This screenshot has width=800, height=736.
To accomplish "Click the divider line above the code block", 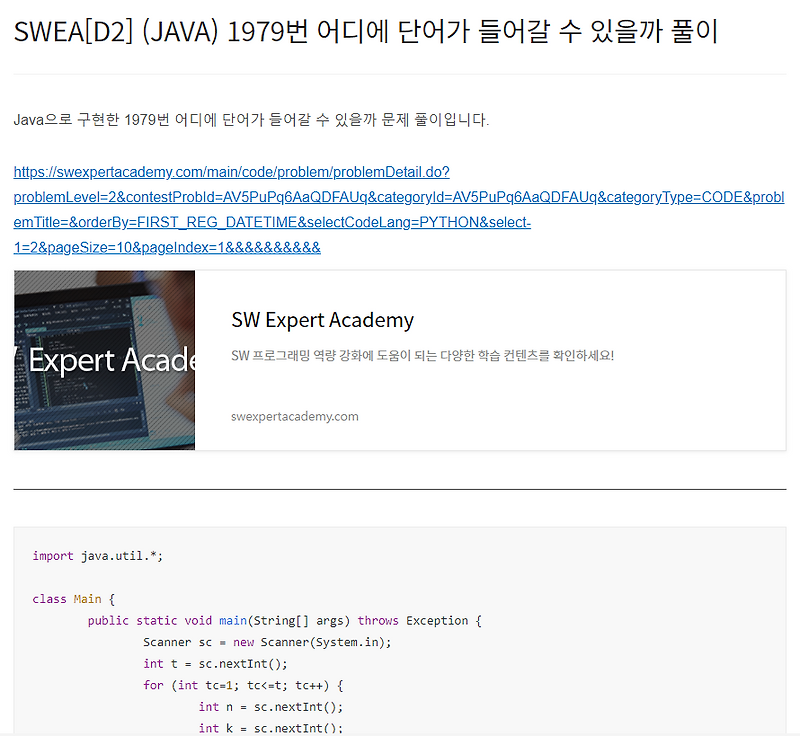I will pos(400,488).
